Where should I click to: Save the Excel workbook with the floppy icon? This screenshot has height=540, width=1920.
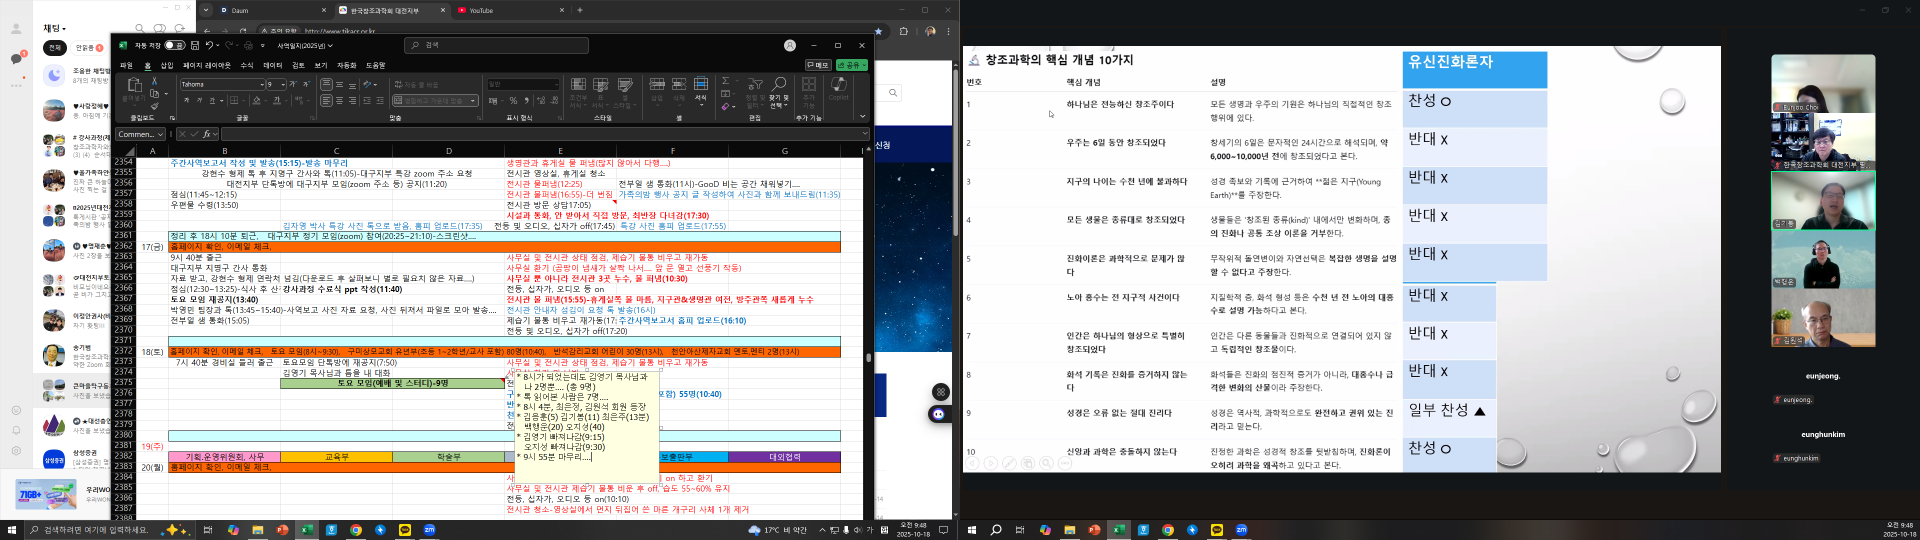[195, 45]
